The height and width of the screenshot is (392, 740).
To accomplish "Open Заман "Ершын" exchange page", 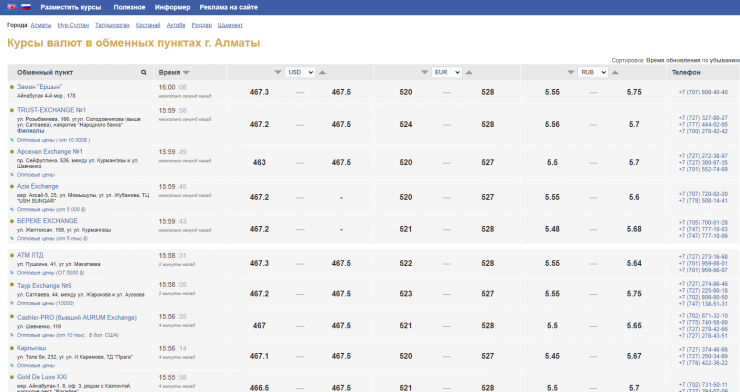I will coord(39,87).
